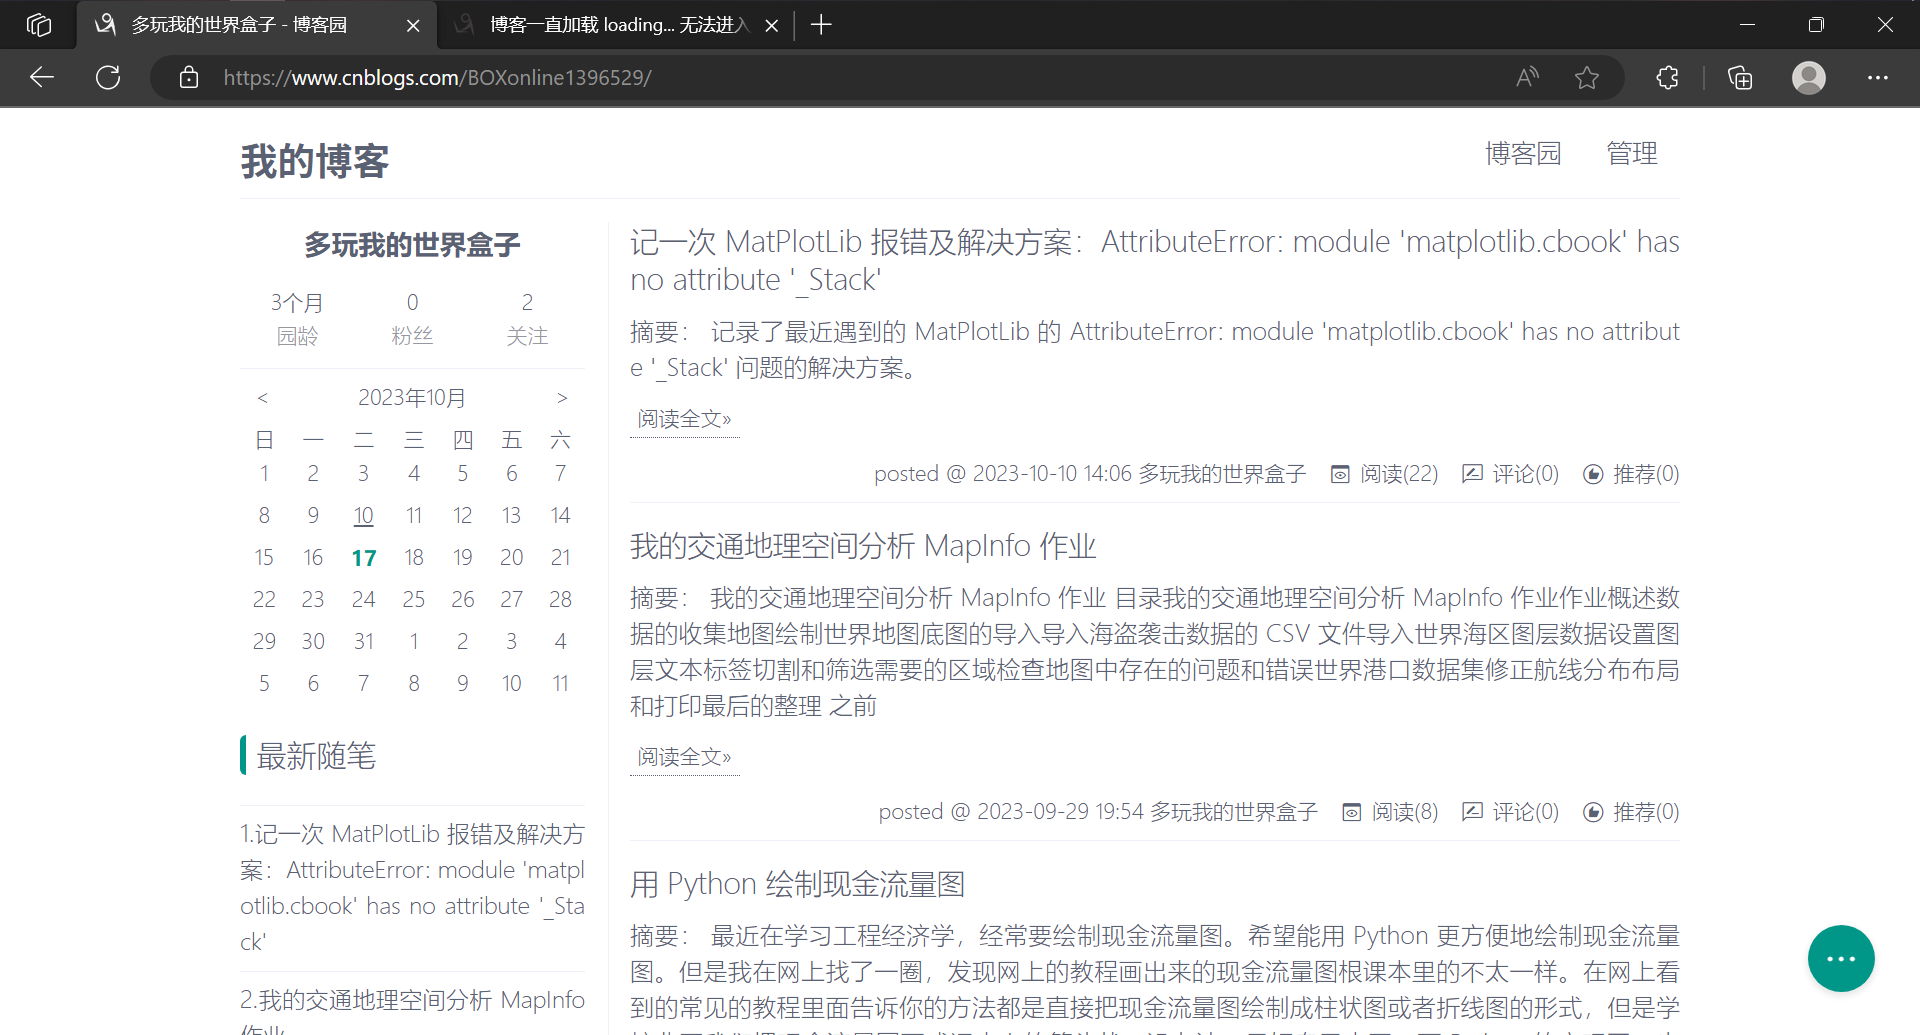Go to previous month in calendar
The image size is (1920, 1035).
263,398
